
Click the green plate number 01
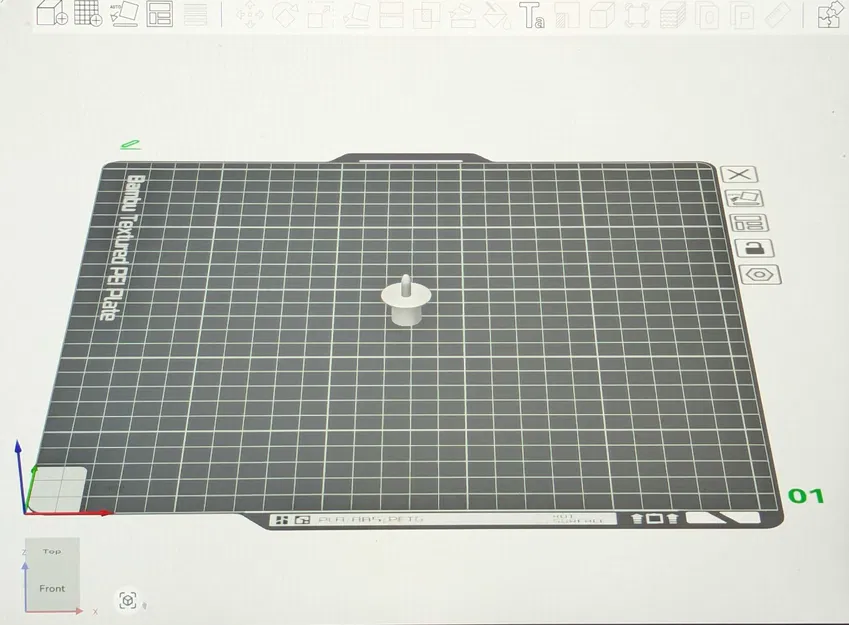tap(806, 496)
